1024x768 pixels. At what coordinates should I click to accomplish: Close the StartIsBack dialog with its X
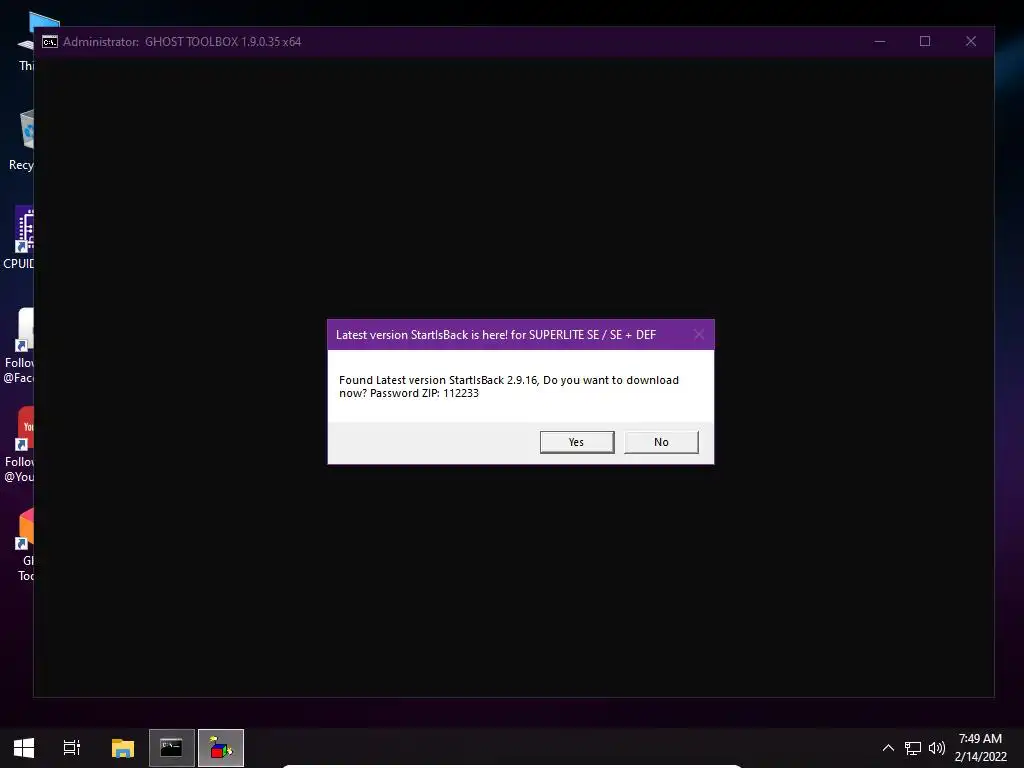coord(699,334)
